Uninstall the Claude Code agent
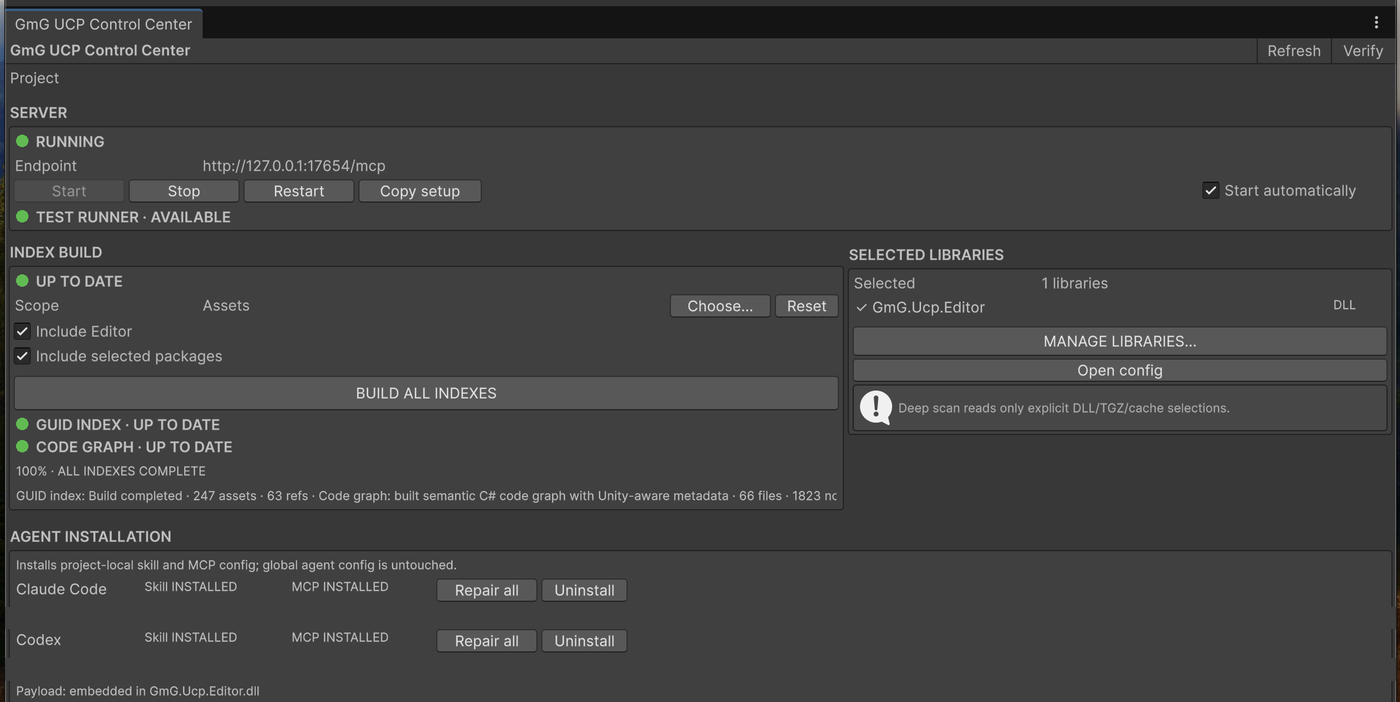 (584, 590)
